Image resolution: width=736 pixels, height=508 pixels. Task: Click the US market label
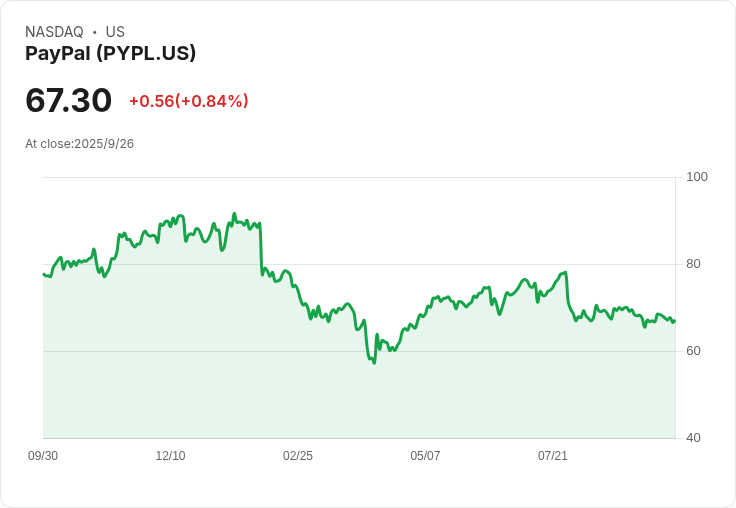pyautogui.click(x=115, y=32)
